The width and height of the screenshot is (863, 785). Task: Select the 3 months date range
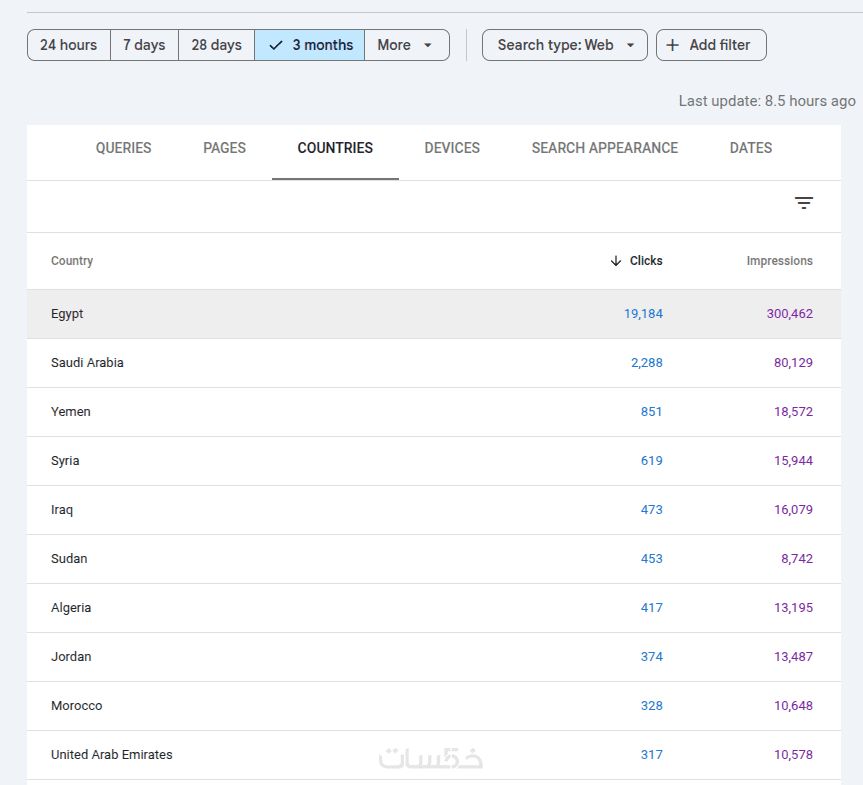(310, 45)
